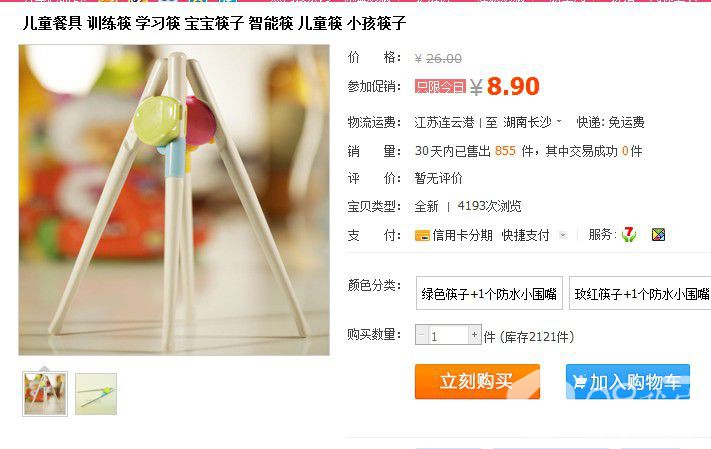Screen dimensions: 711x449
Task: Select the second chopsticks thumbnail
Action: click(96, 394)
